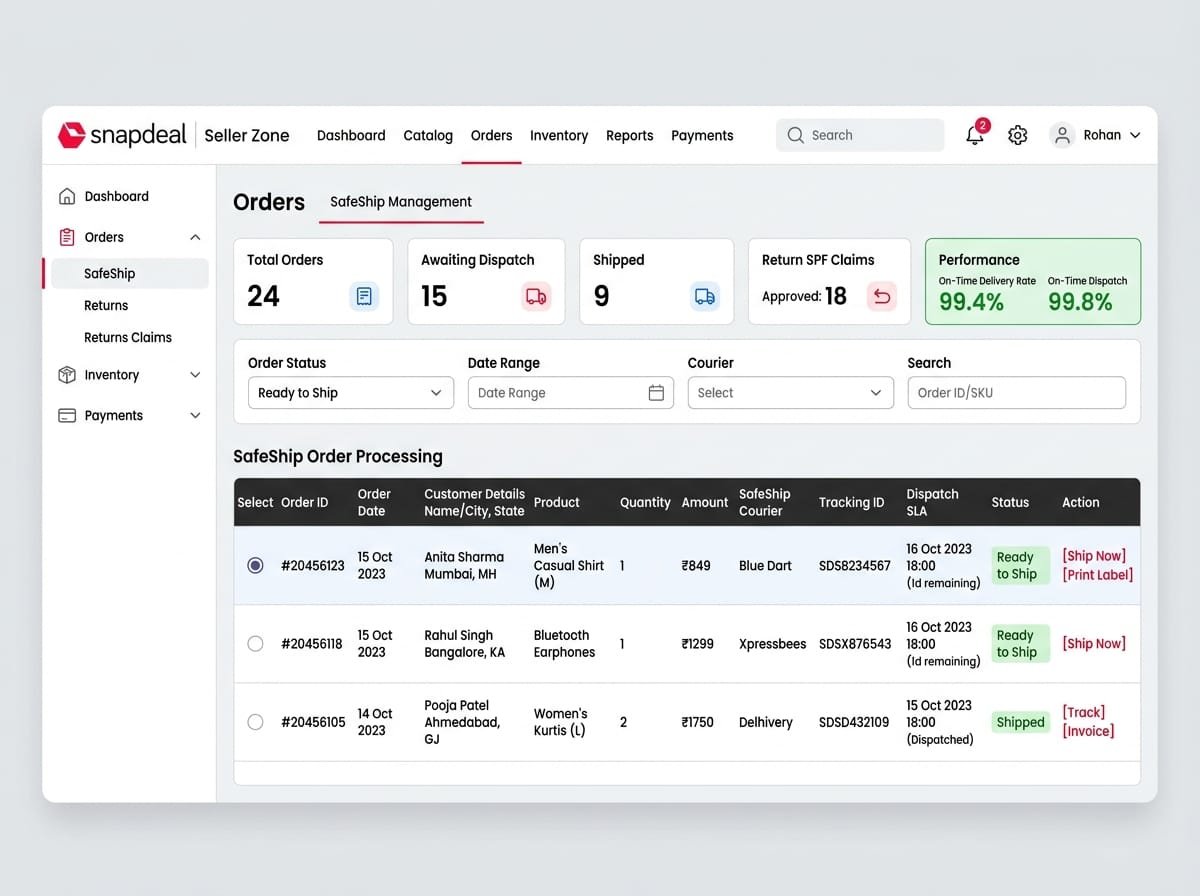Click Ship Now for Rahul Singh's order
The image size is (1200, 896).
coord(1094,643)
